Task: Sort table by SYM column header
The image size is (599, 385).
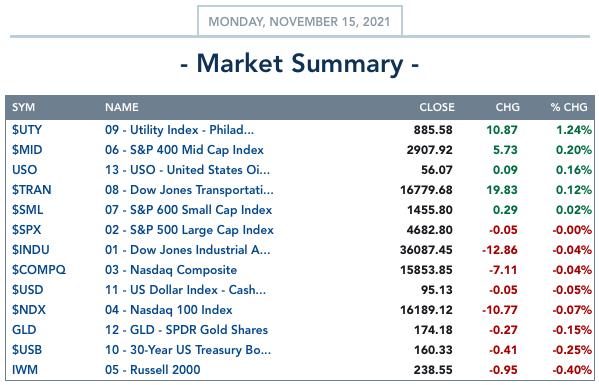Action: pos(23,107)
